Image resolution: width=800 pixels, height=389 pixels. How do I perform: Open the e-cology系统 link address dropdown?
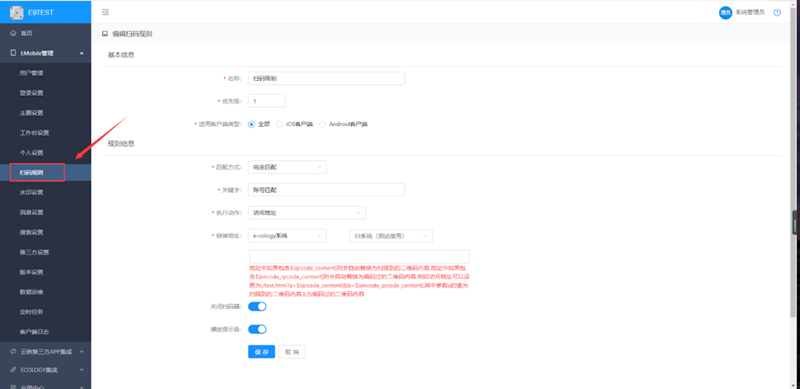click(287, 235)
